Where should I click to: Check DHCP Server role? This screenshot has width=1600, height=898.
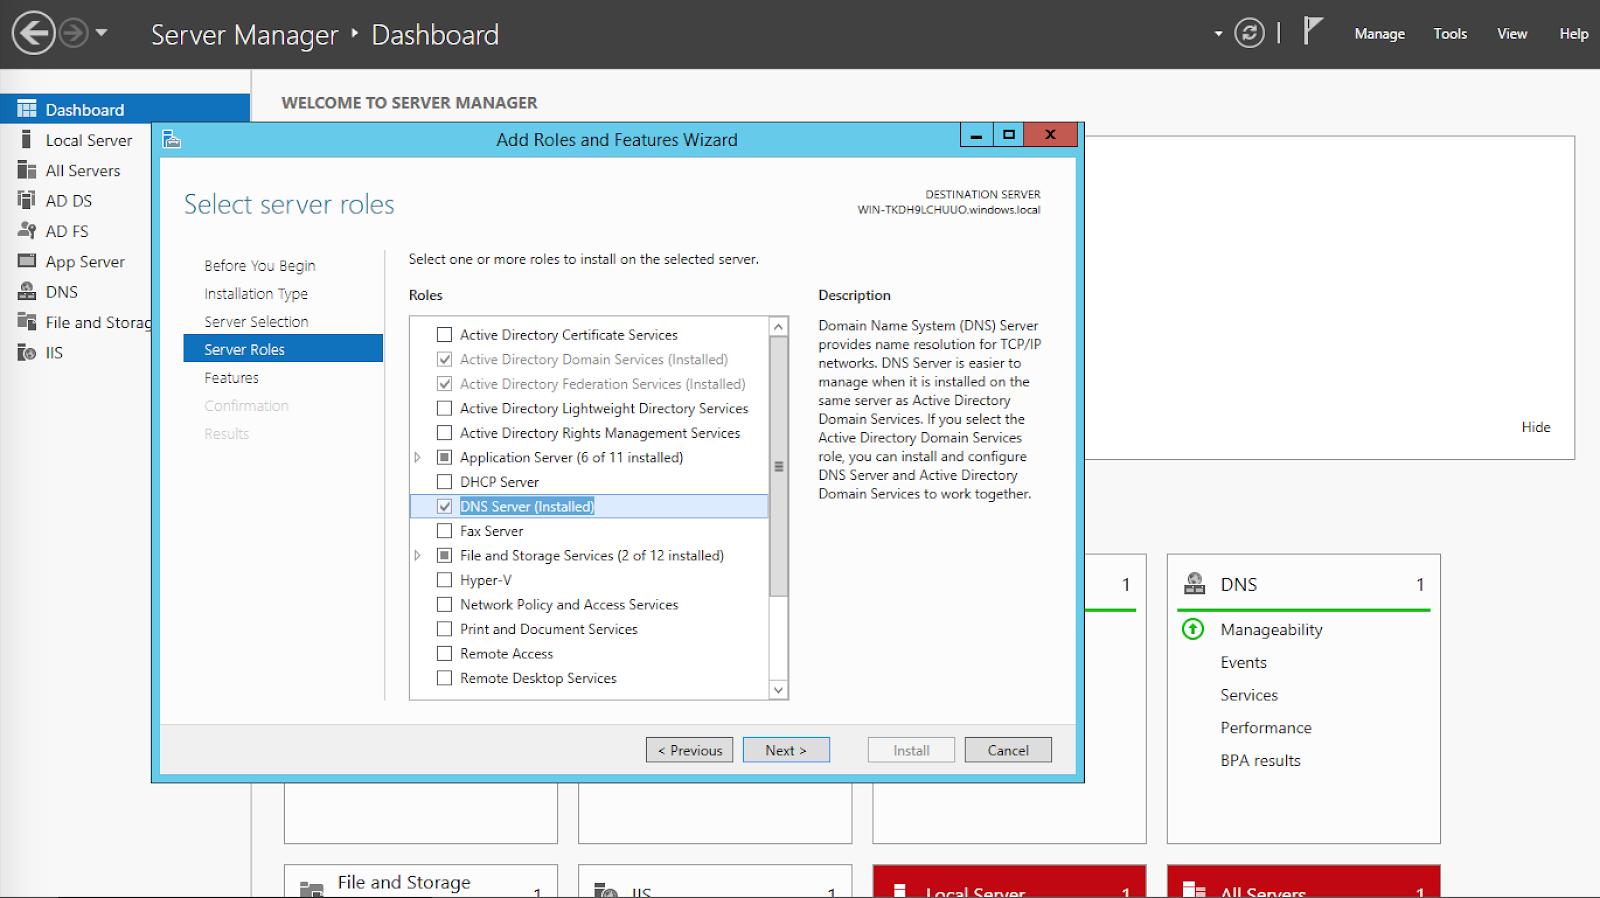(445, 482)
